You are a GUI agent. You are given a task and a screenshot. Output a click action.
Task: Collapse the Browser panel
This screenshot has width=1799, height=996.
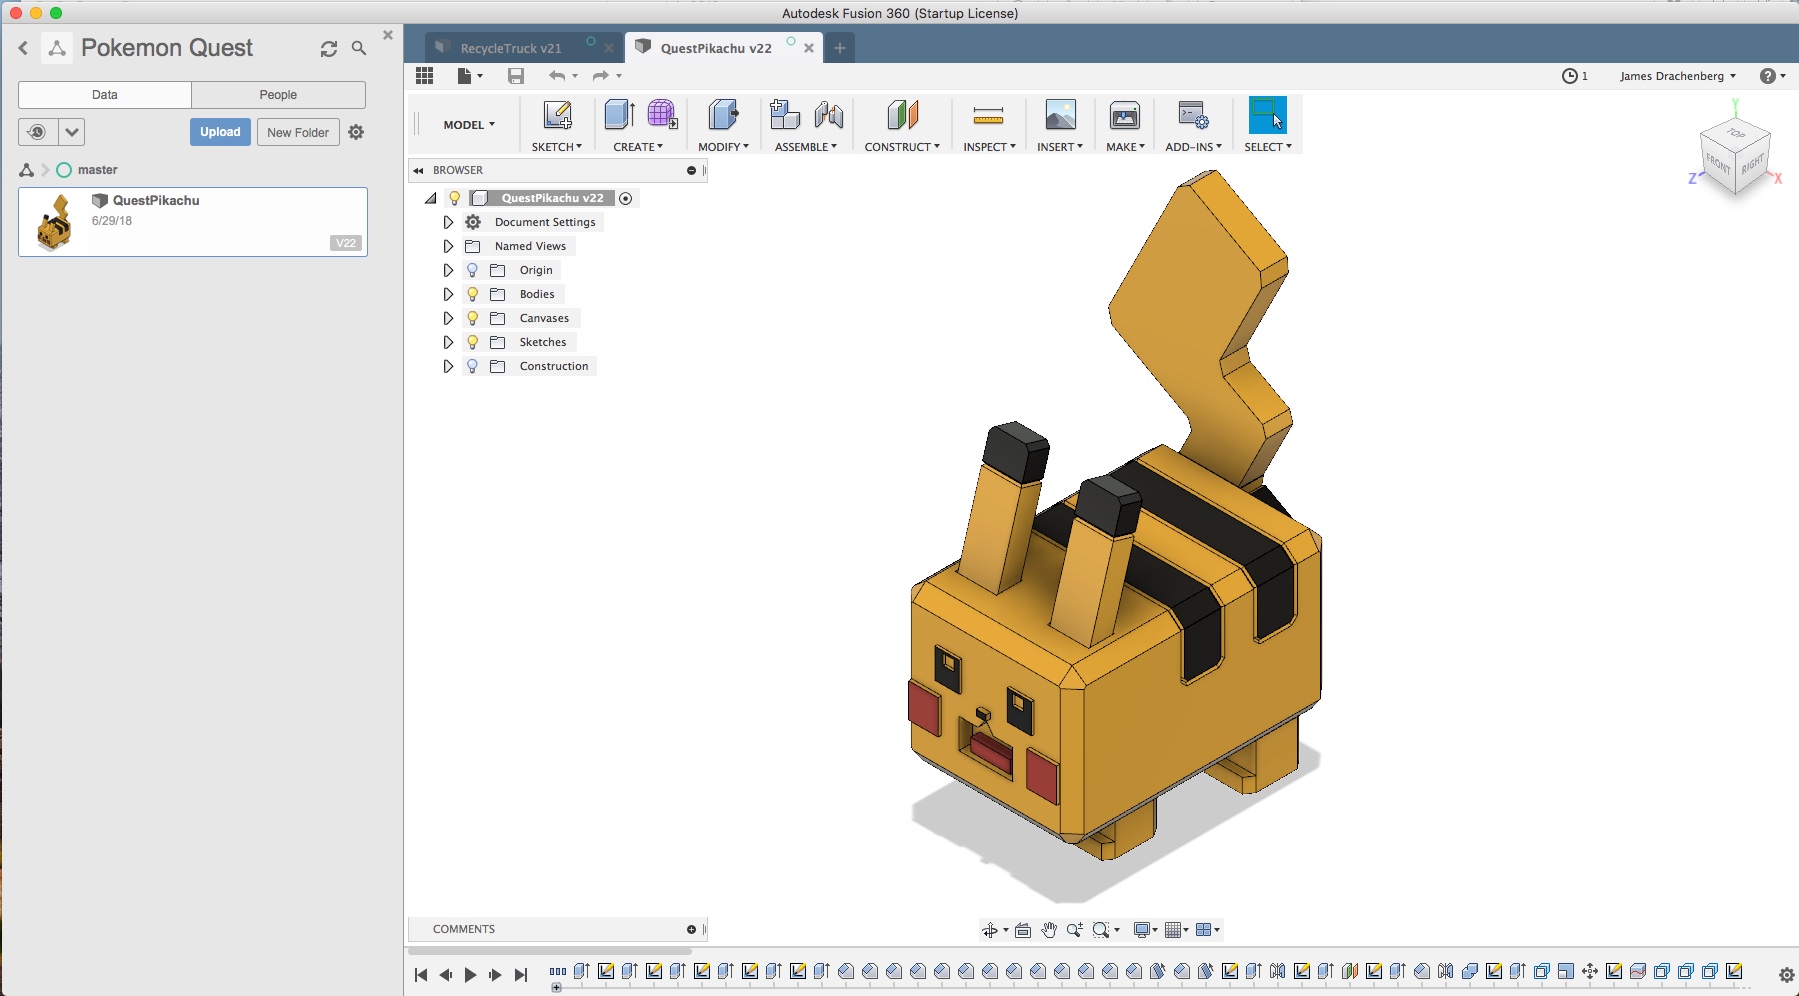coord(419,171)
